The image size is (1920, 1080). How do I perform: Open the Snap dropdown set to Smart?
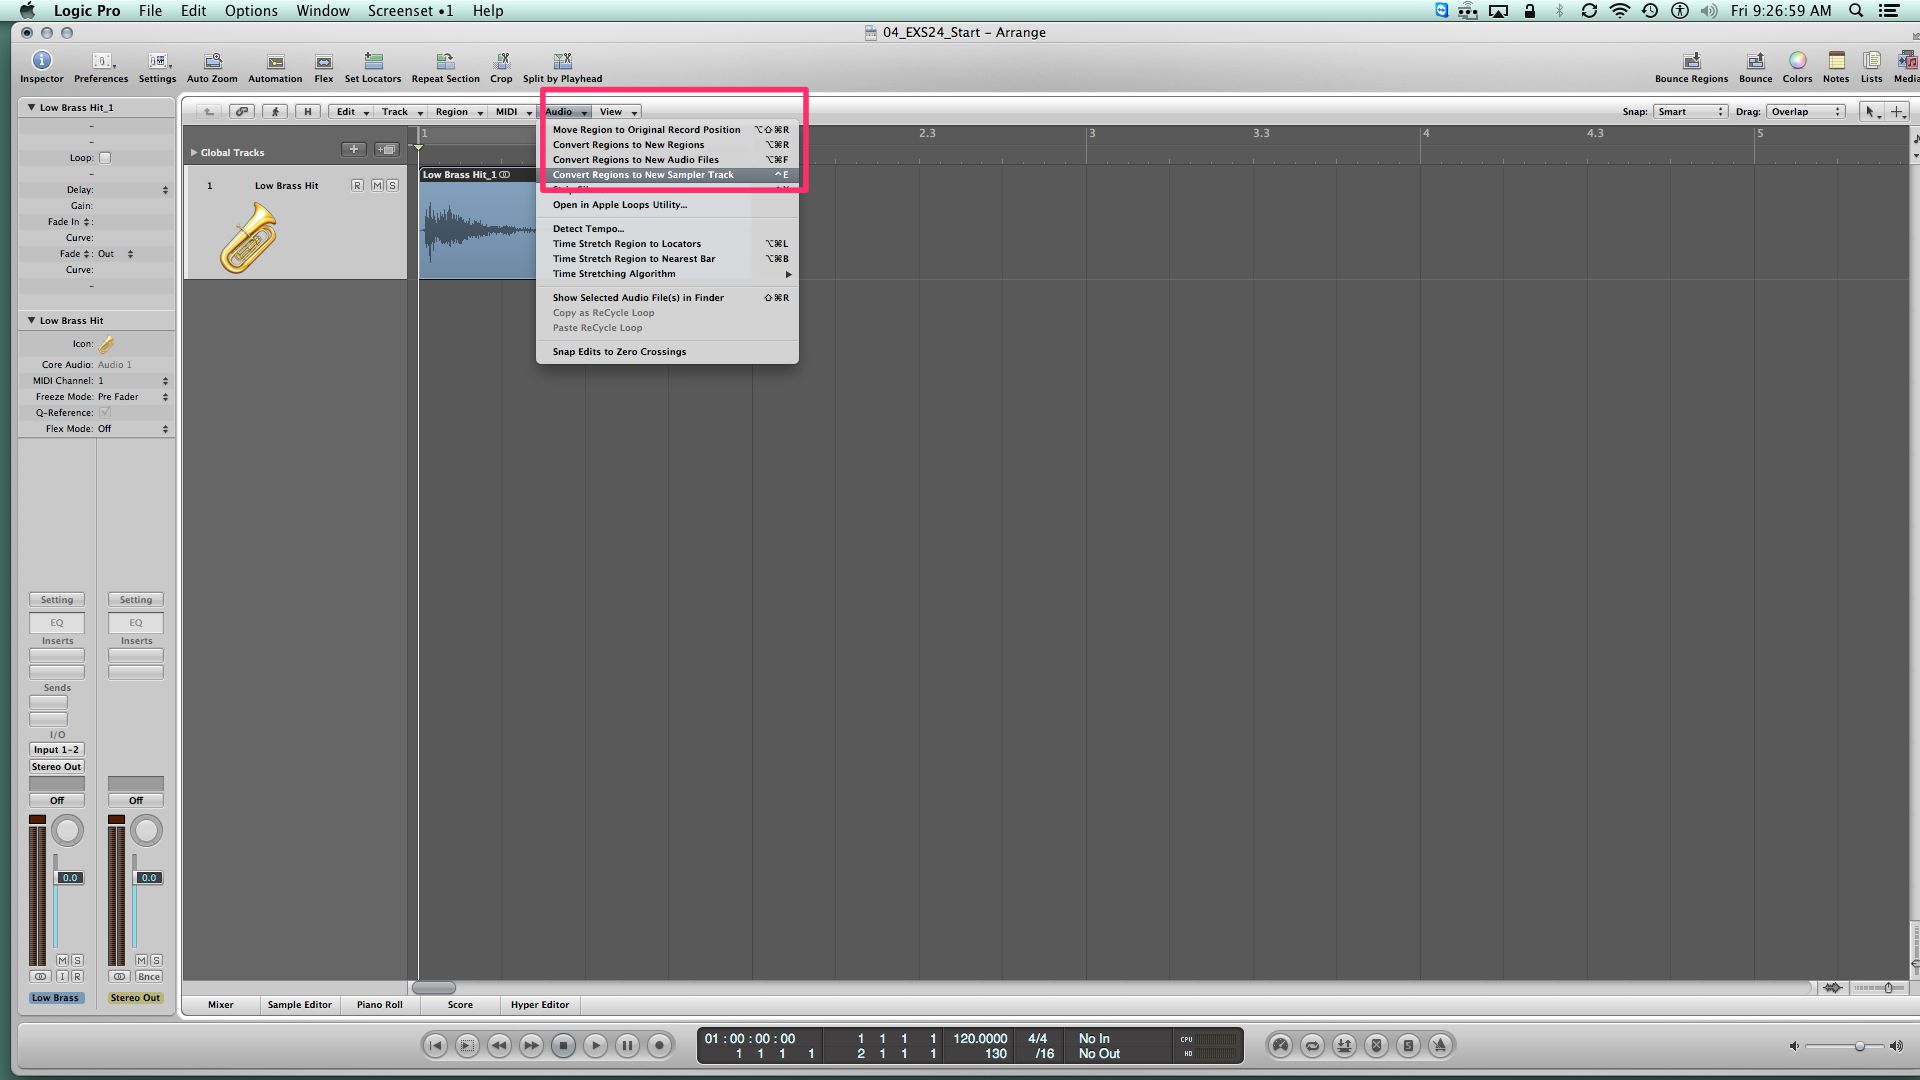click(x=1690, y=112)
